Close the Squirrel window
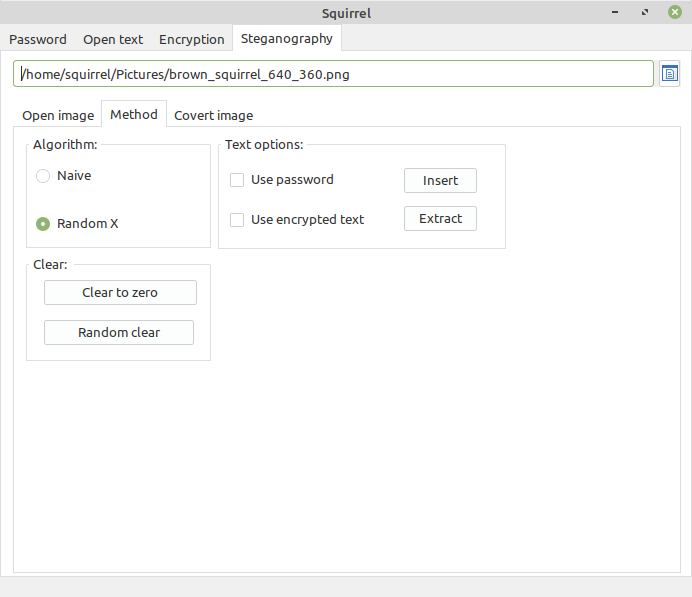 pos(674,13)
